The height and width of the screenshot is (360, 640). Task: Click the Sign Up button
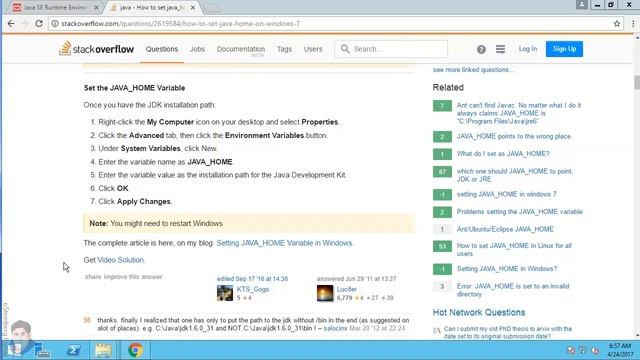[564, 49]
